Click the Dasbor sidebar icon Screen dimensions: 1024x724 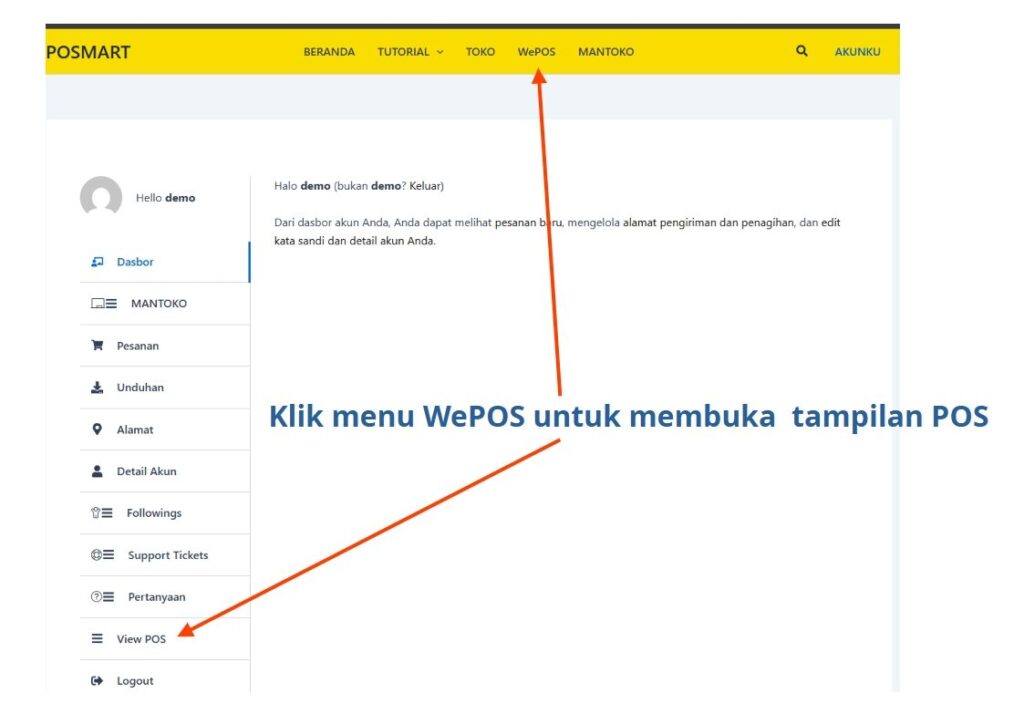(97, 262)
